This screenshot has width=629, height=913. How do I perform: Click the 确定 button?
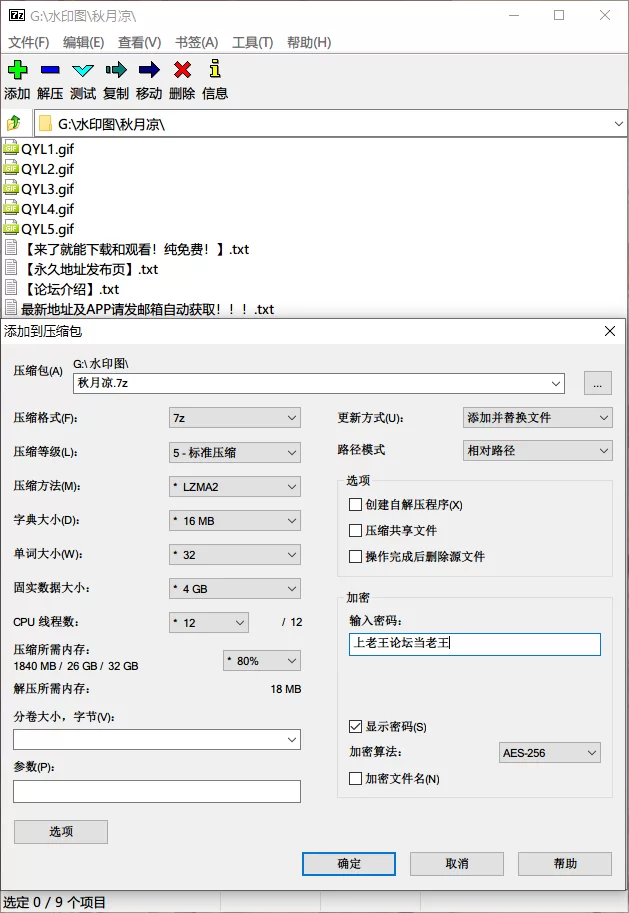(x=349, y=864)
